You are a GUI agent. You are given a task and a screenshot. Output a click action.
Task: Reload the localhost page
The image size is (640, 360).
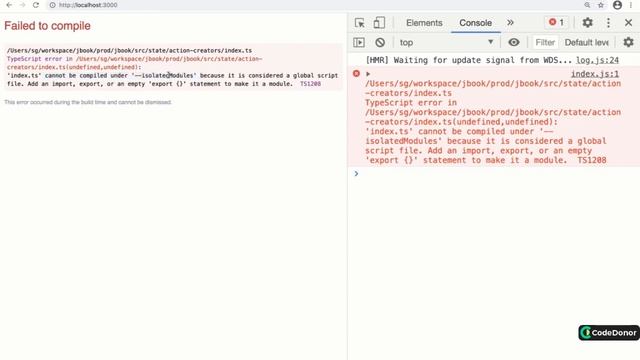click(36, 5)
